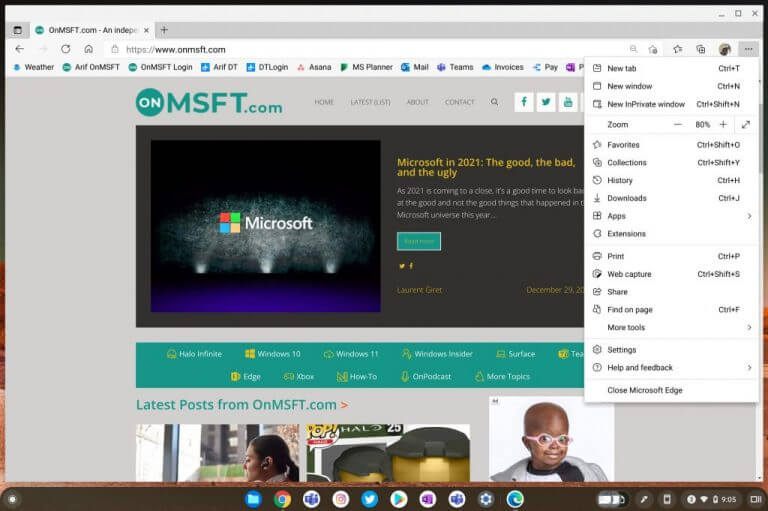Open the MS Planner bookmark

tap(366, 67)
